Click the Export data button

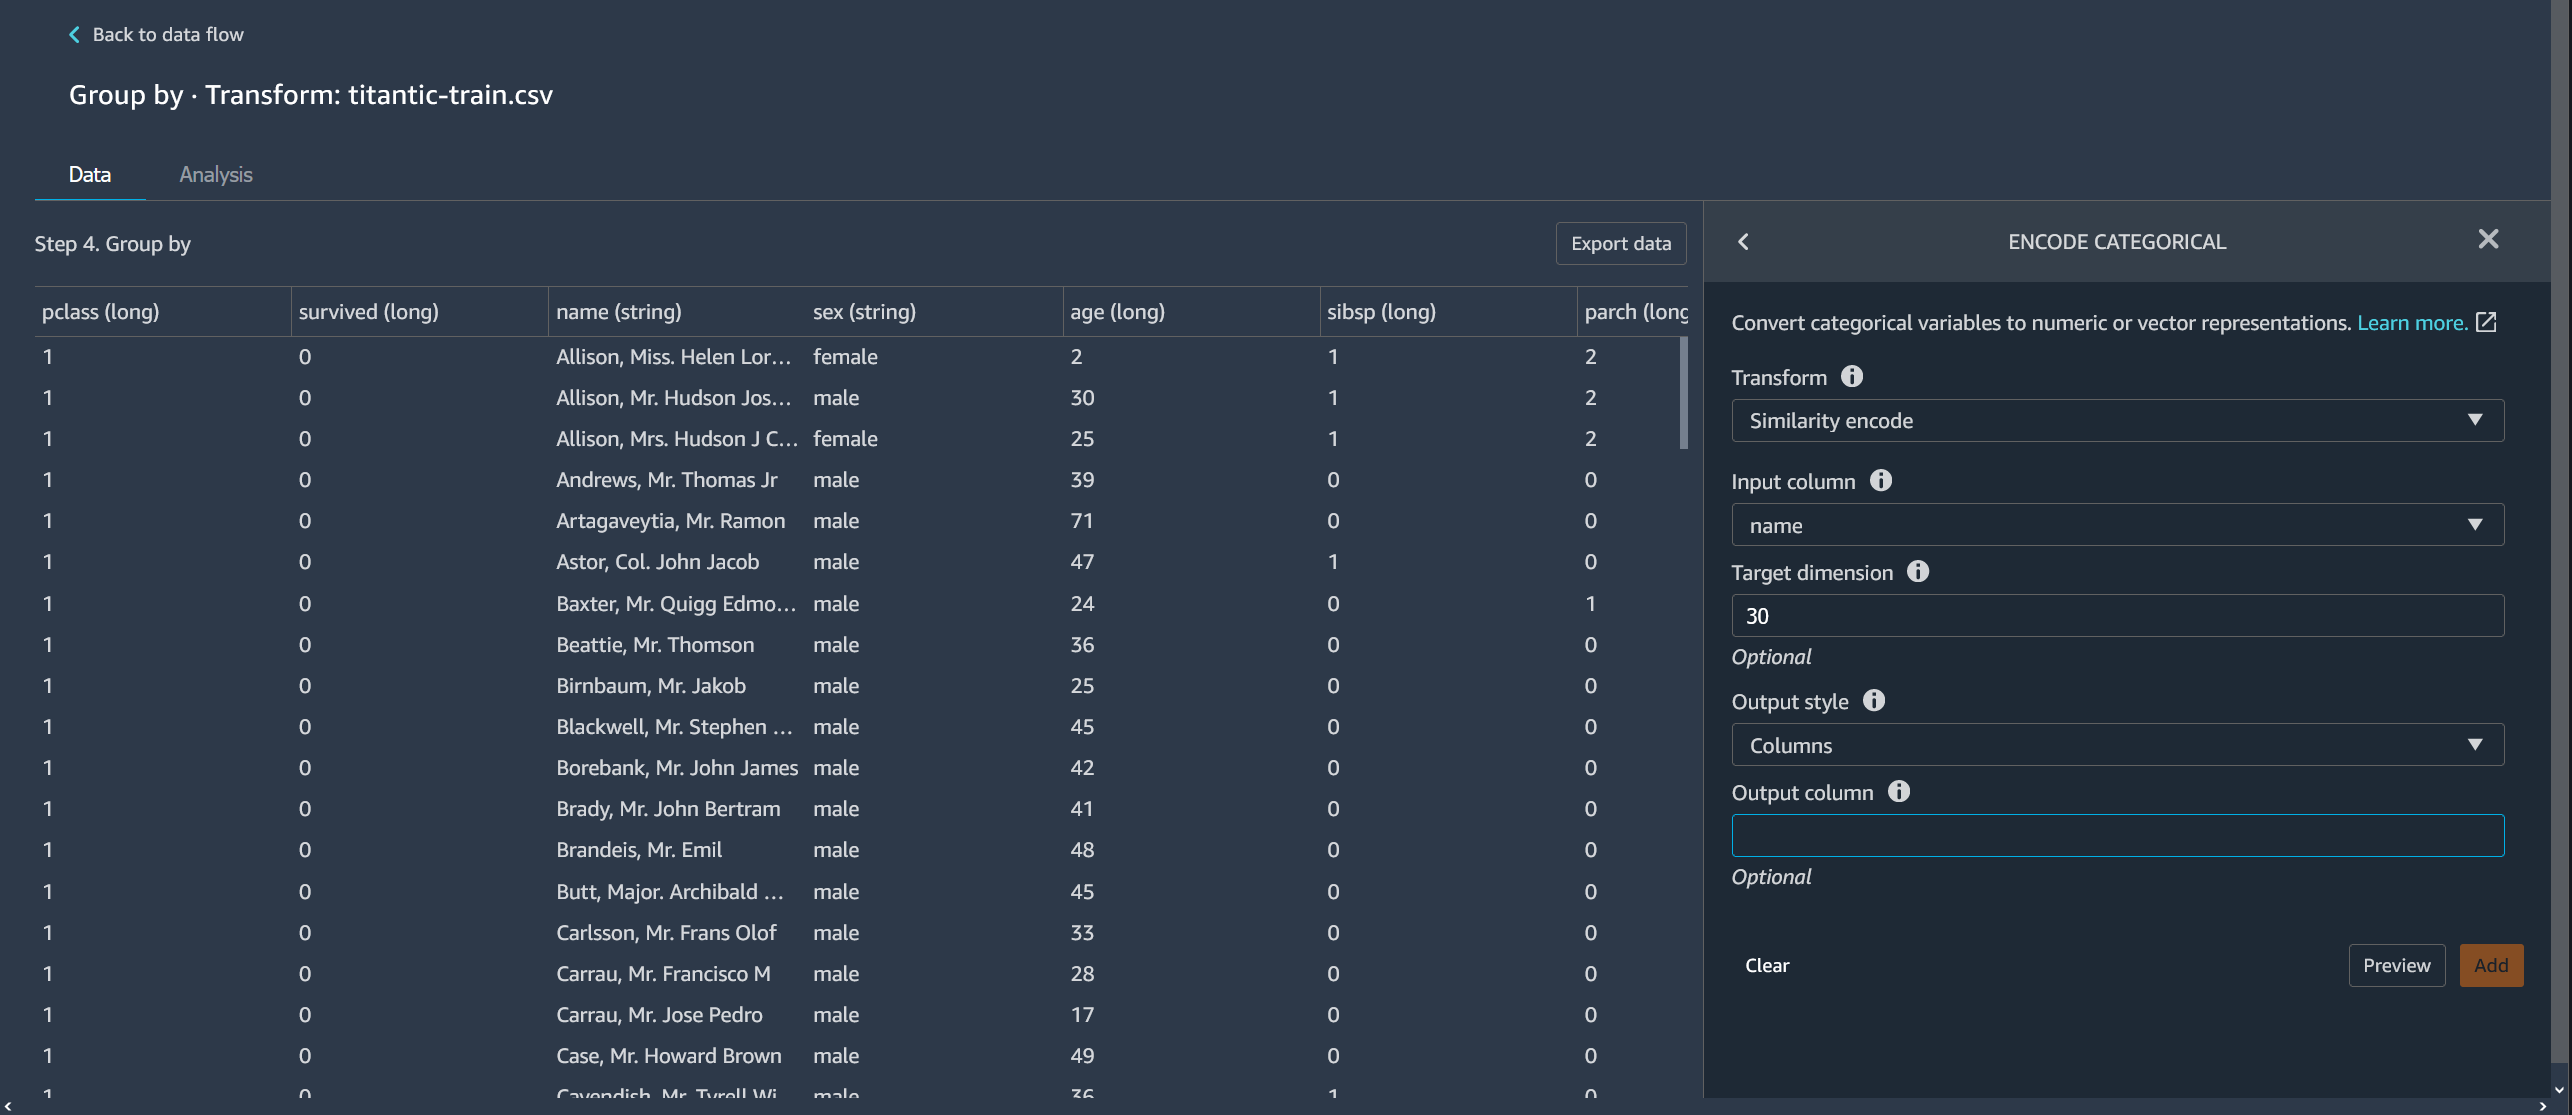coord(1620,243)
